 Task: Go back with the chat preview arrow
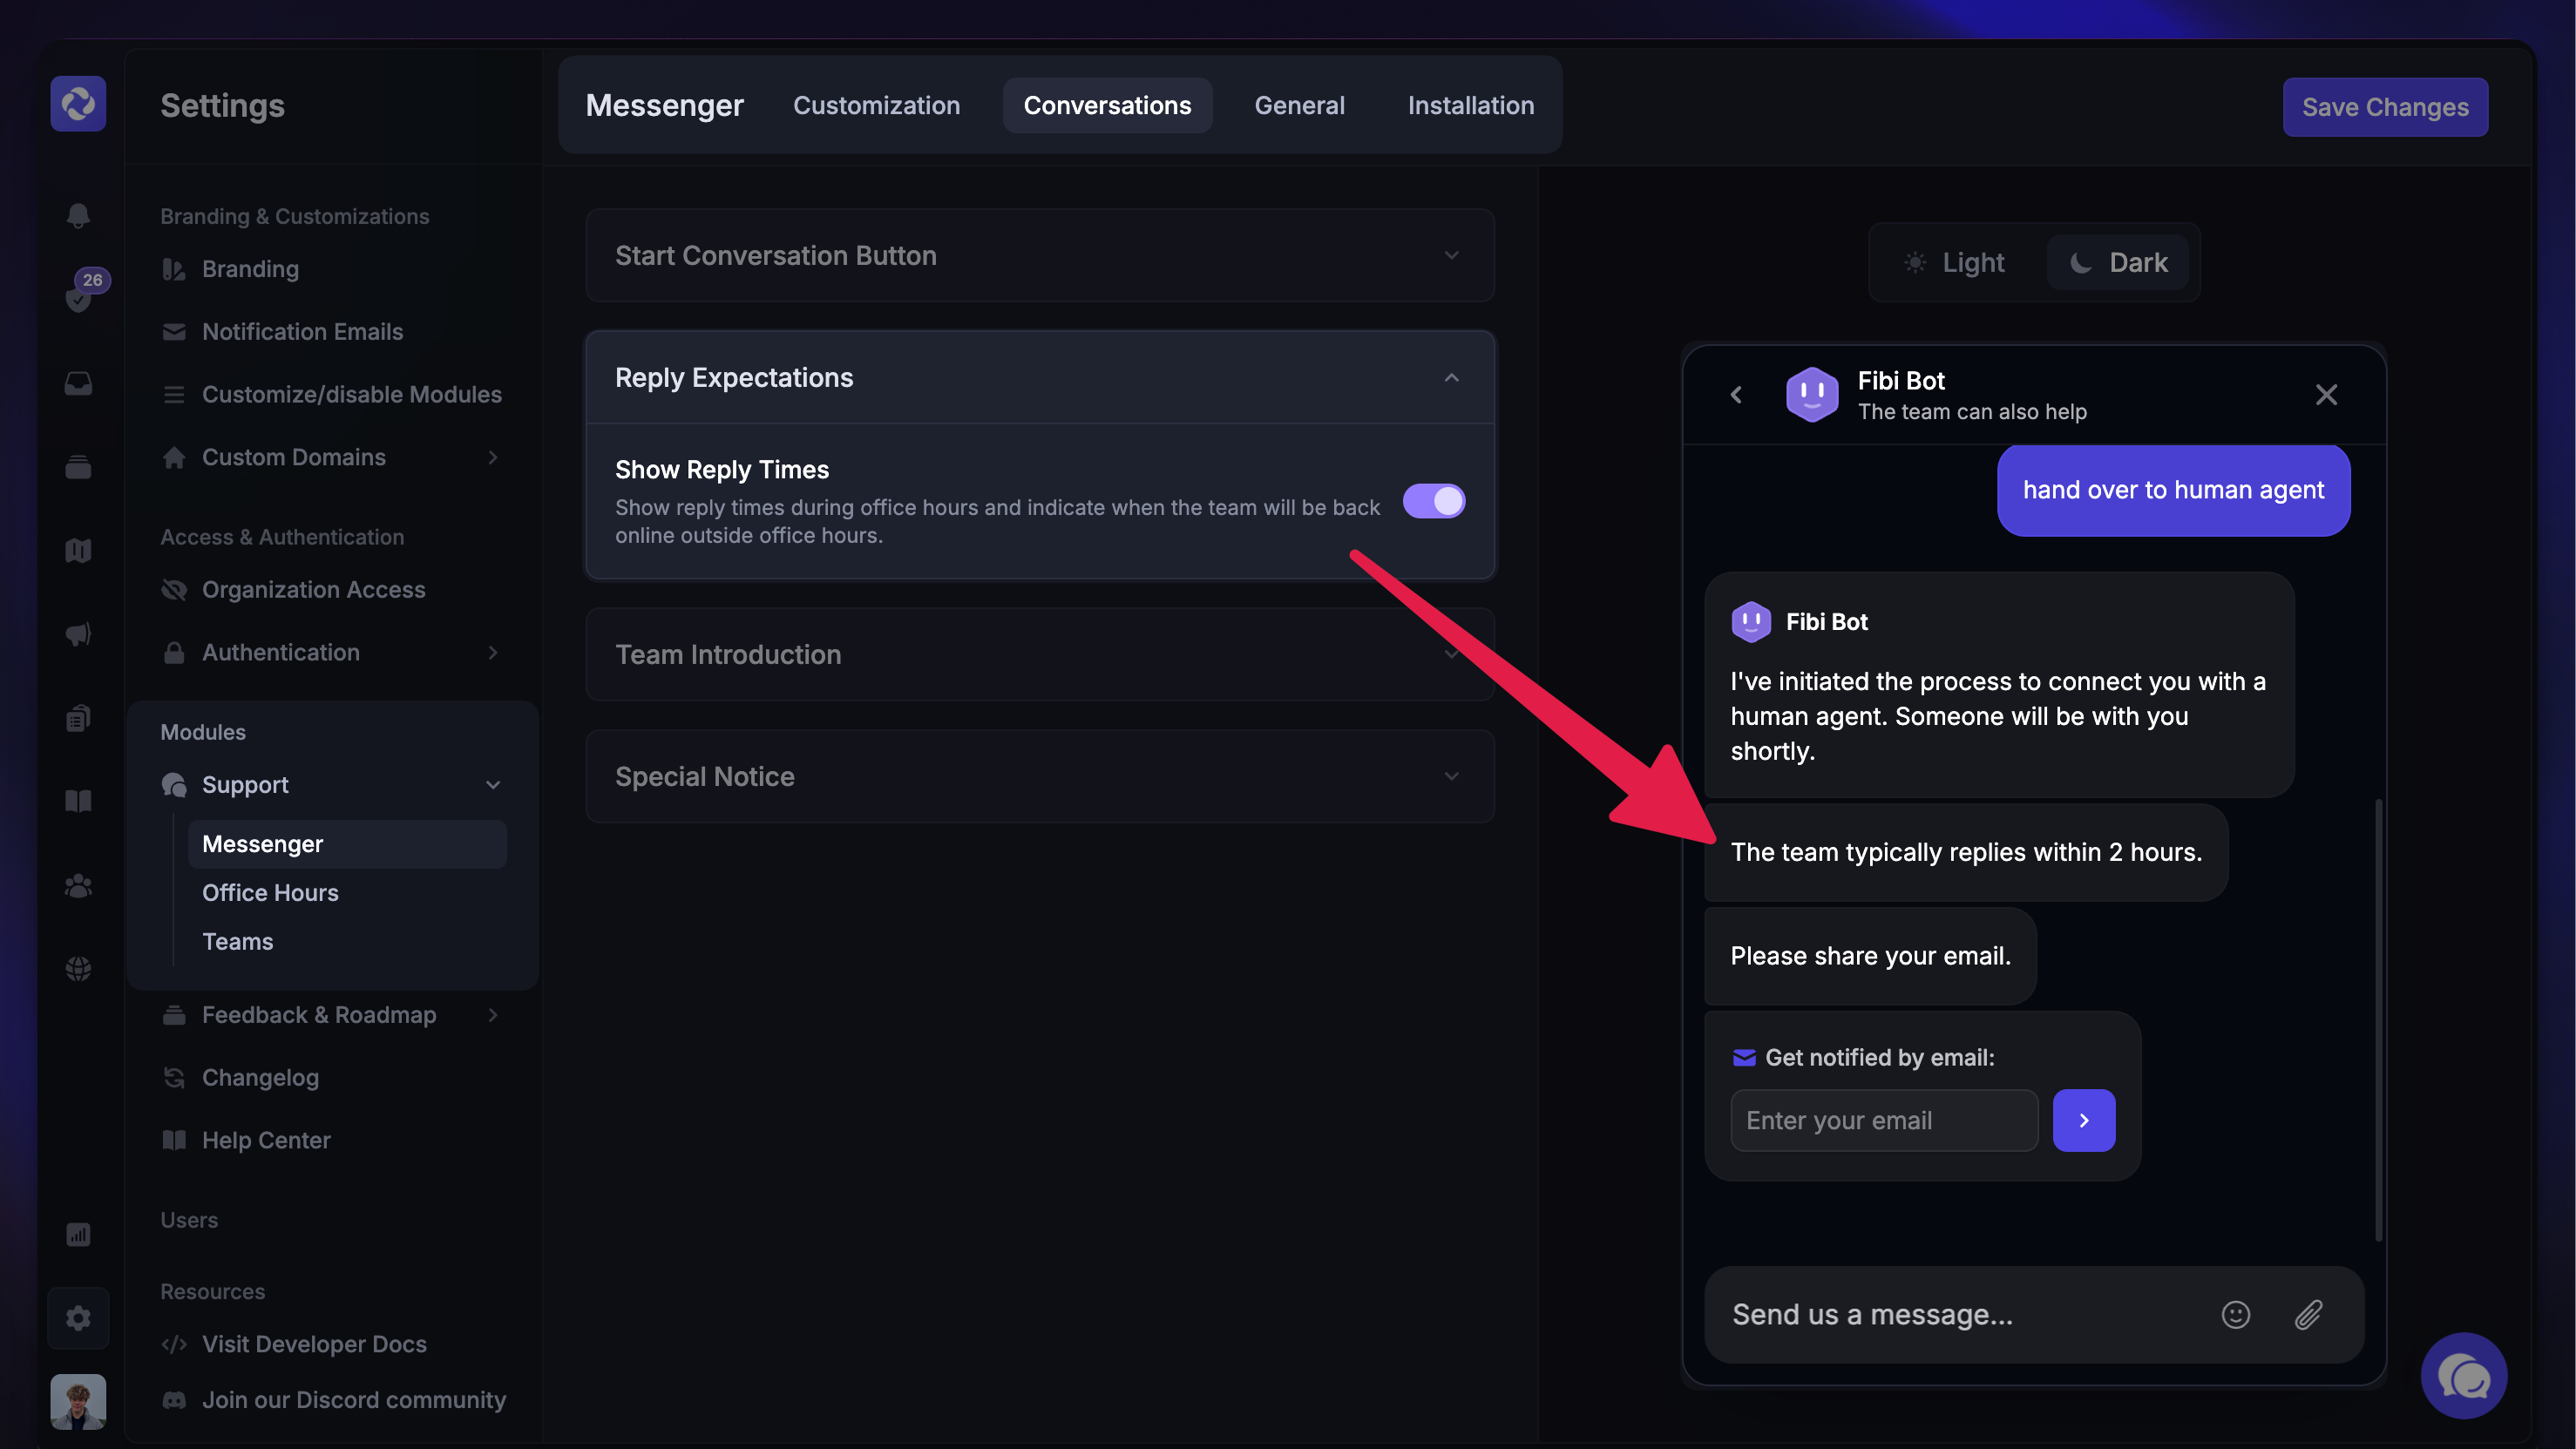coord(1736,395)
